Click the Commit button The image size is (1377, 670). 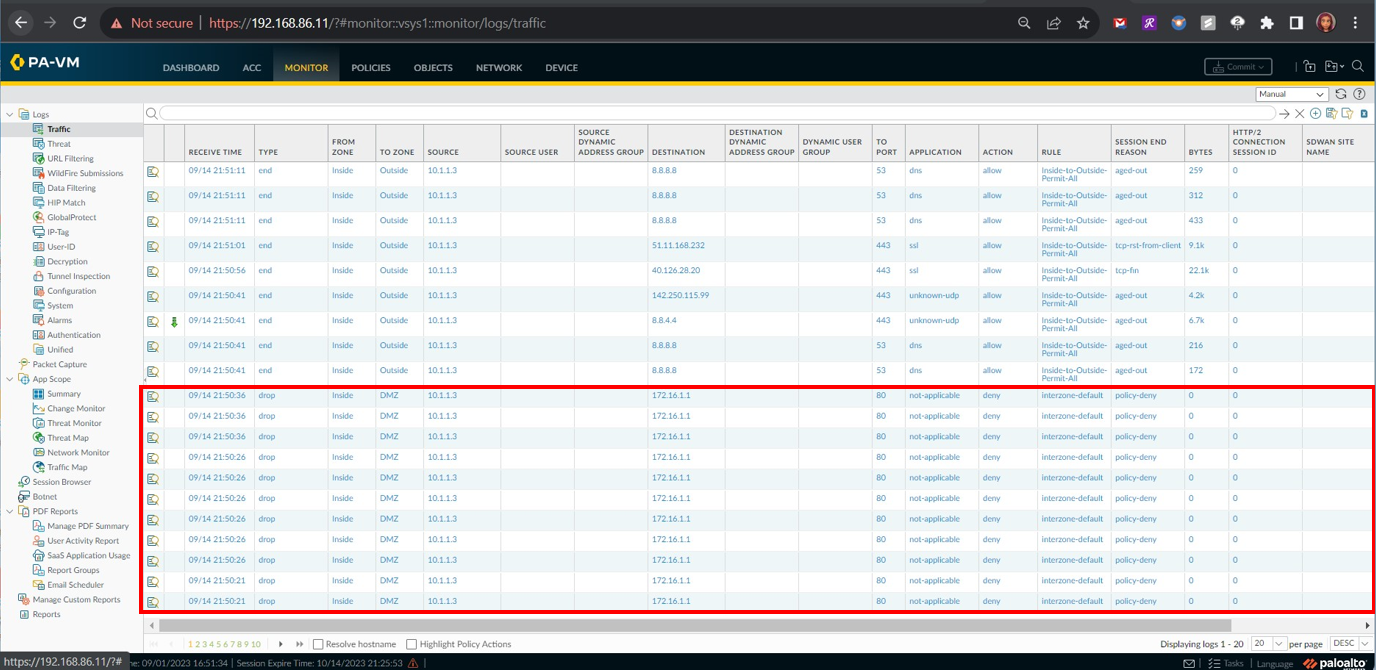(x=1238, y=67)
